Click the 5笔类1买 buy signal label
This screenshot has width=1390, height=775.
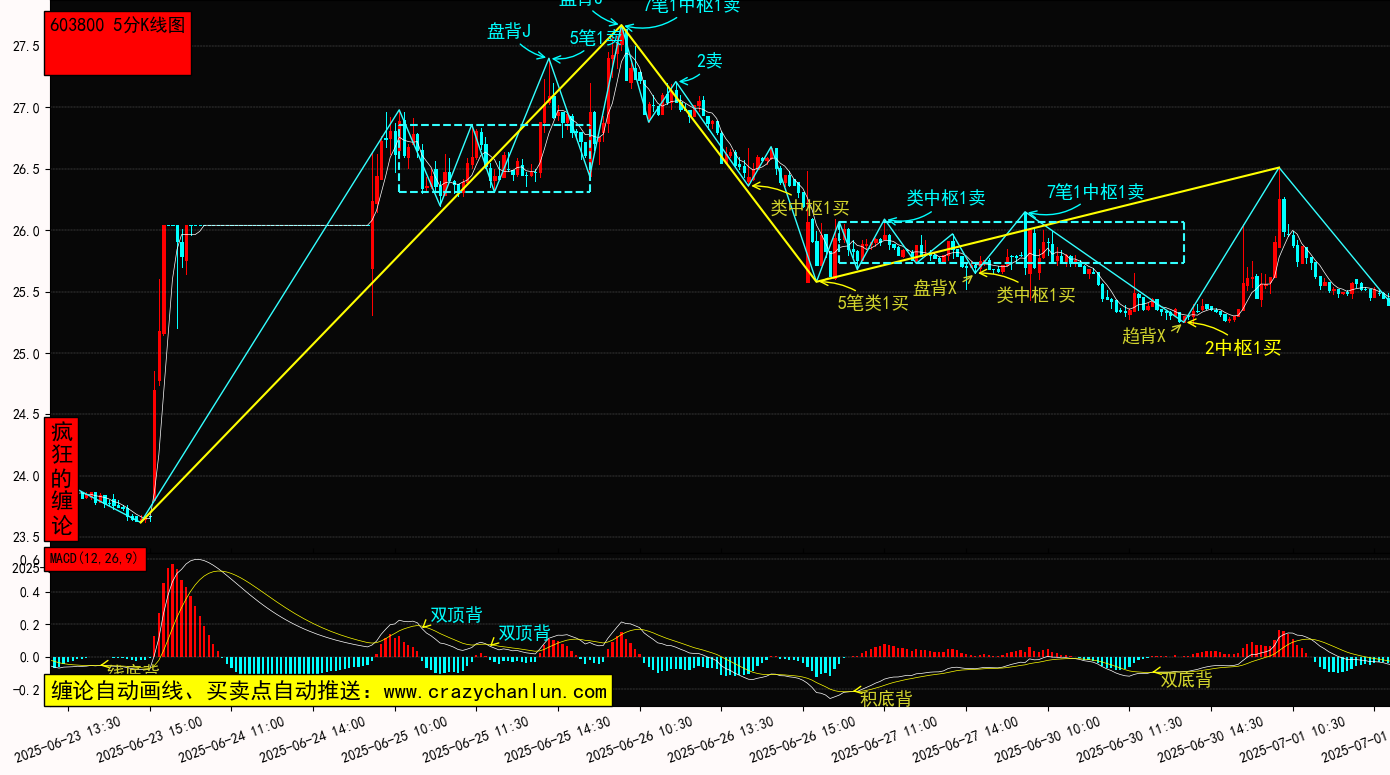[x=873, y=302]
